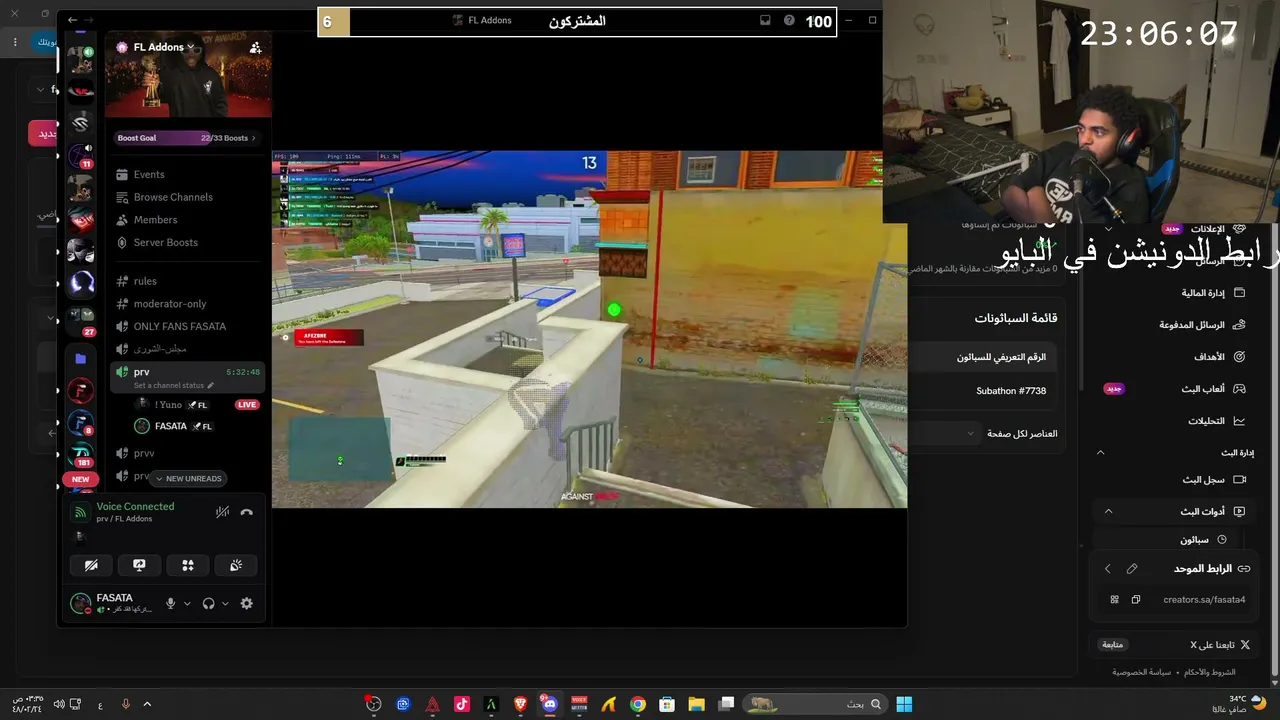Screen dimensions: 1280x720
Task: Click the screen share button
Action: (139, 565)
